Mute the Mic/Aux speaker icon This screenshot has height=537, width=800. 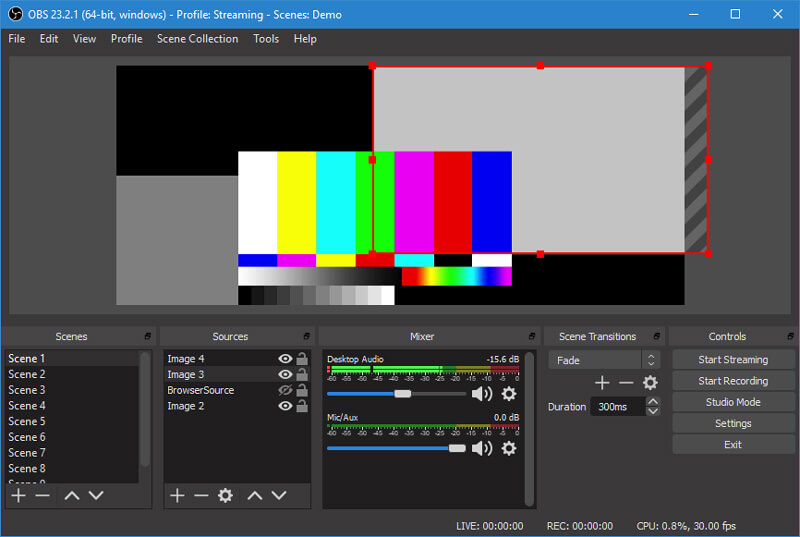click(482, 448)
